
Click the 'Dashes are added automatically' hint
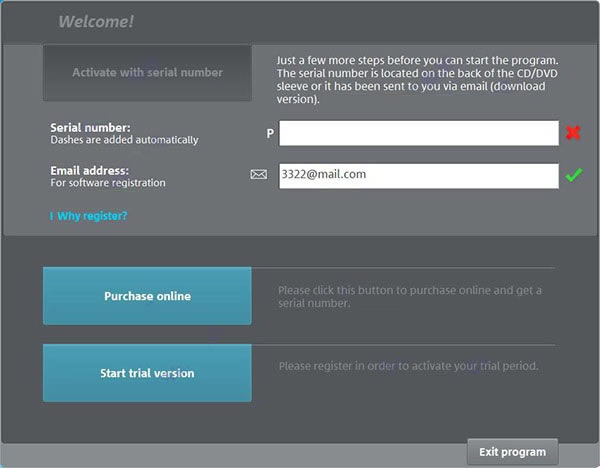(x=124, y=141)
